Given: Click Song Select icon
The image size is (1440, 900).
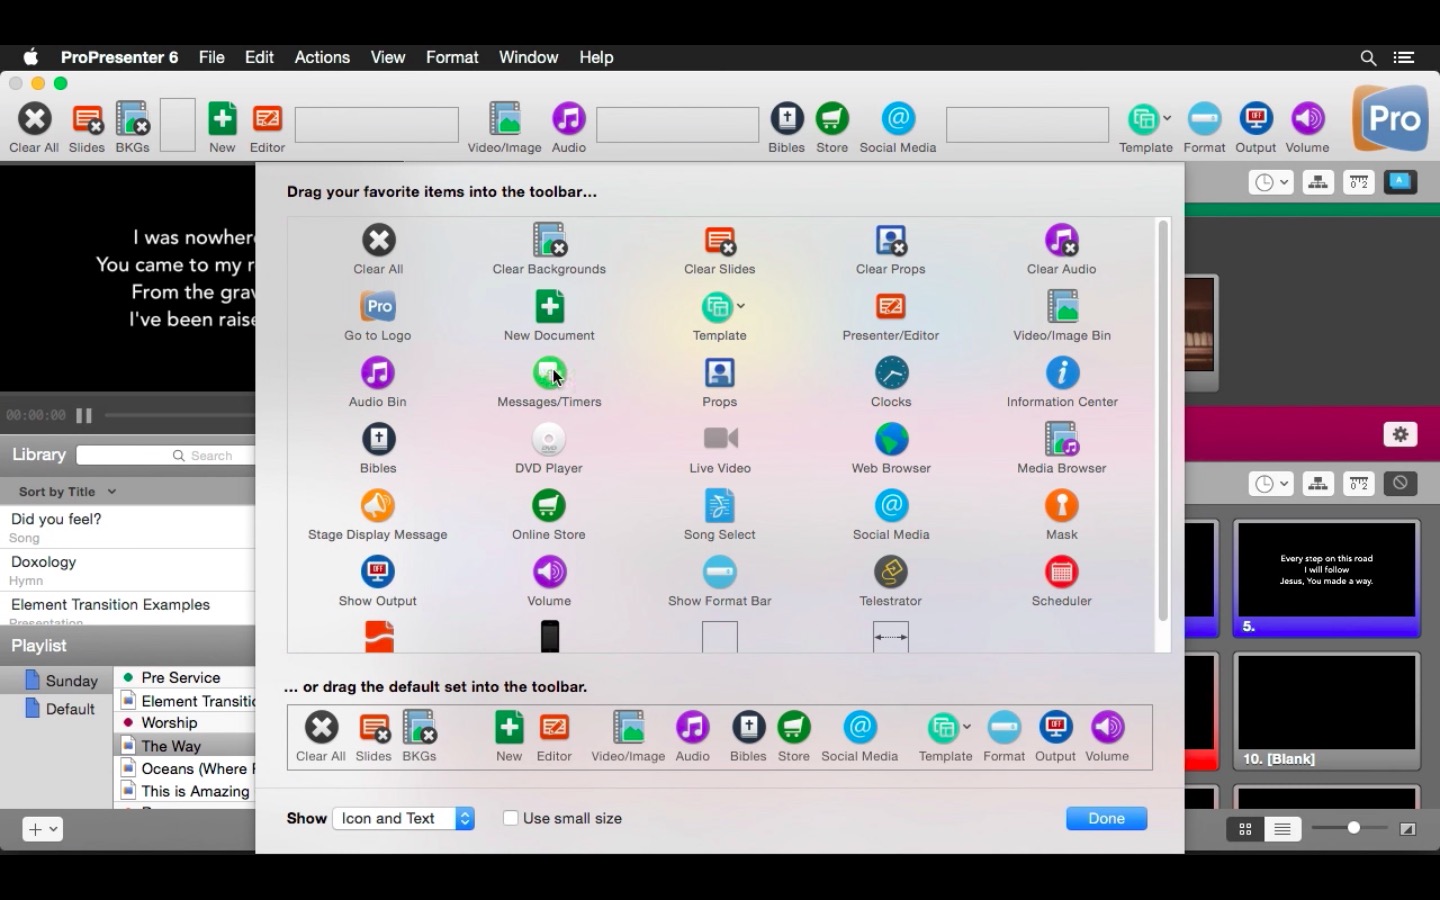Looking at the screenshot, I should click(720, 506).
